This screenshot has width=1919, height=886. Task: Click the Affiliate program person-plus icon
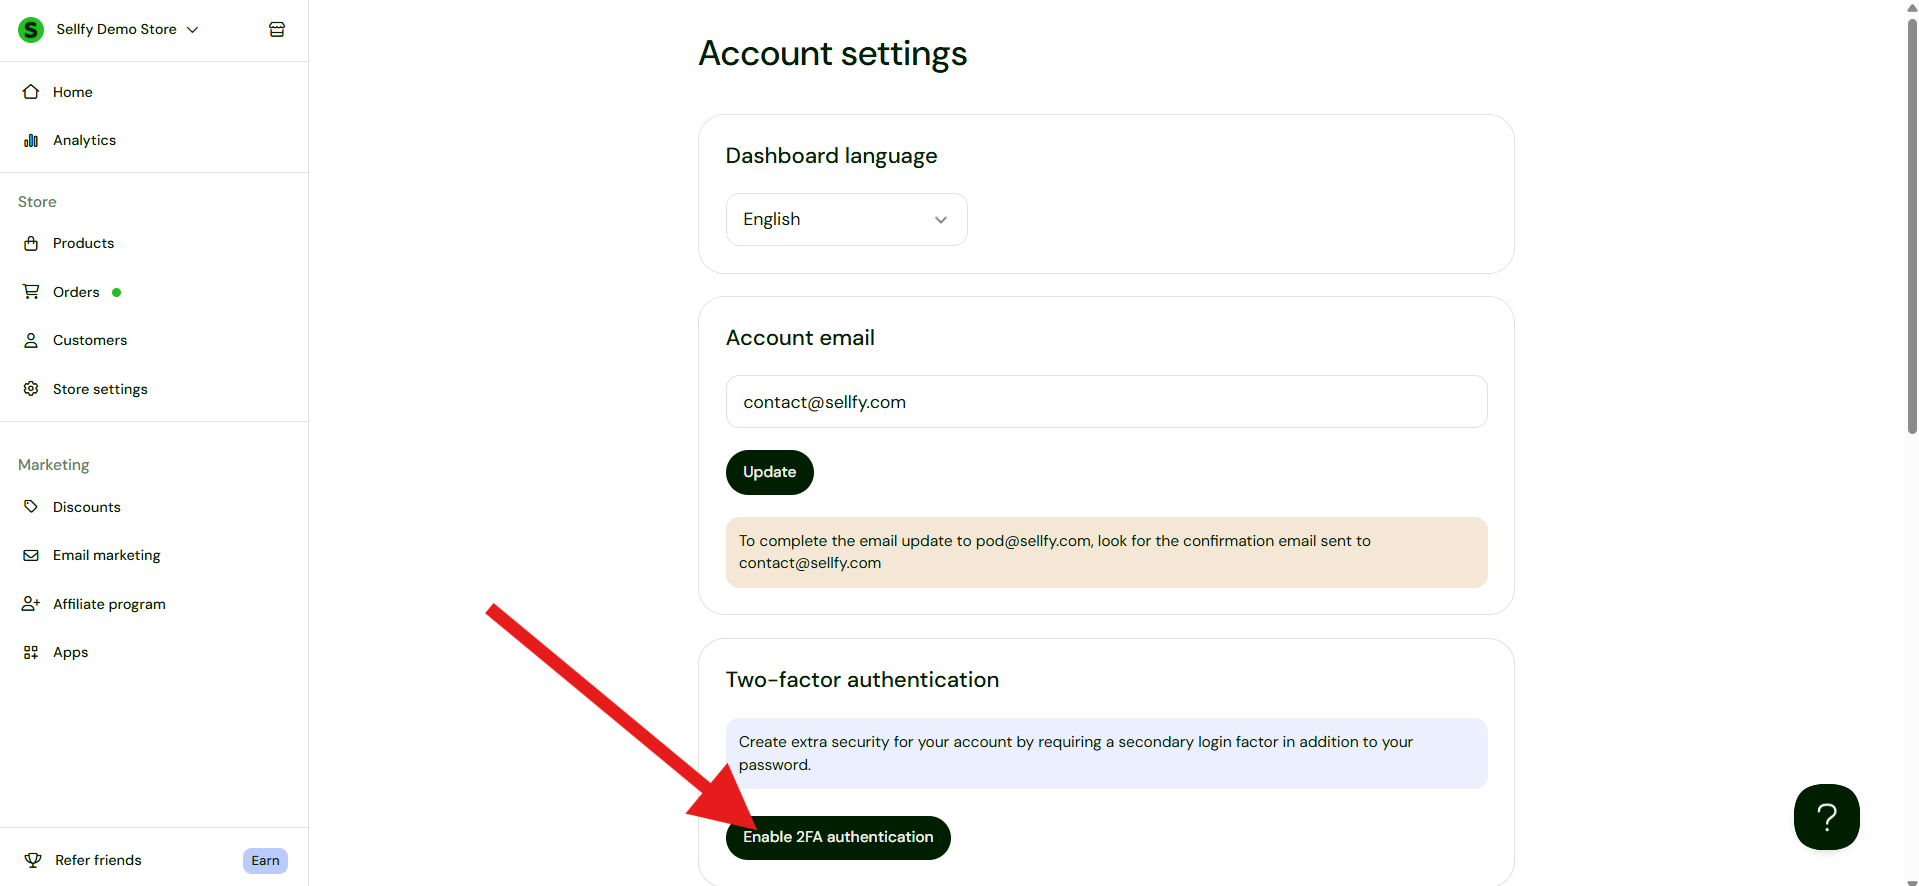pos(31,604)
